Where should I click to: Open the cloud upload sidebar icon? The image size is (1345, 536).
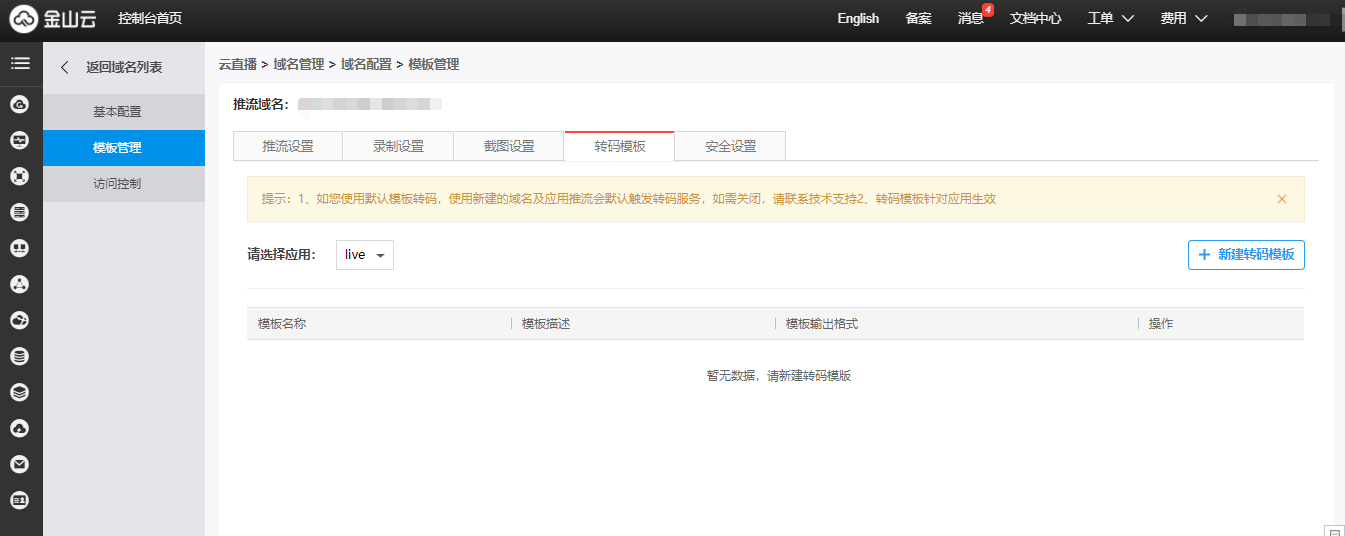tap(20, 428)
